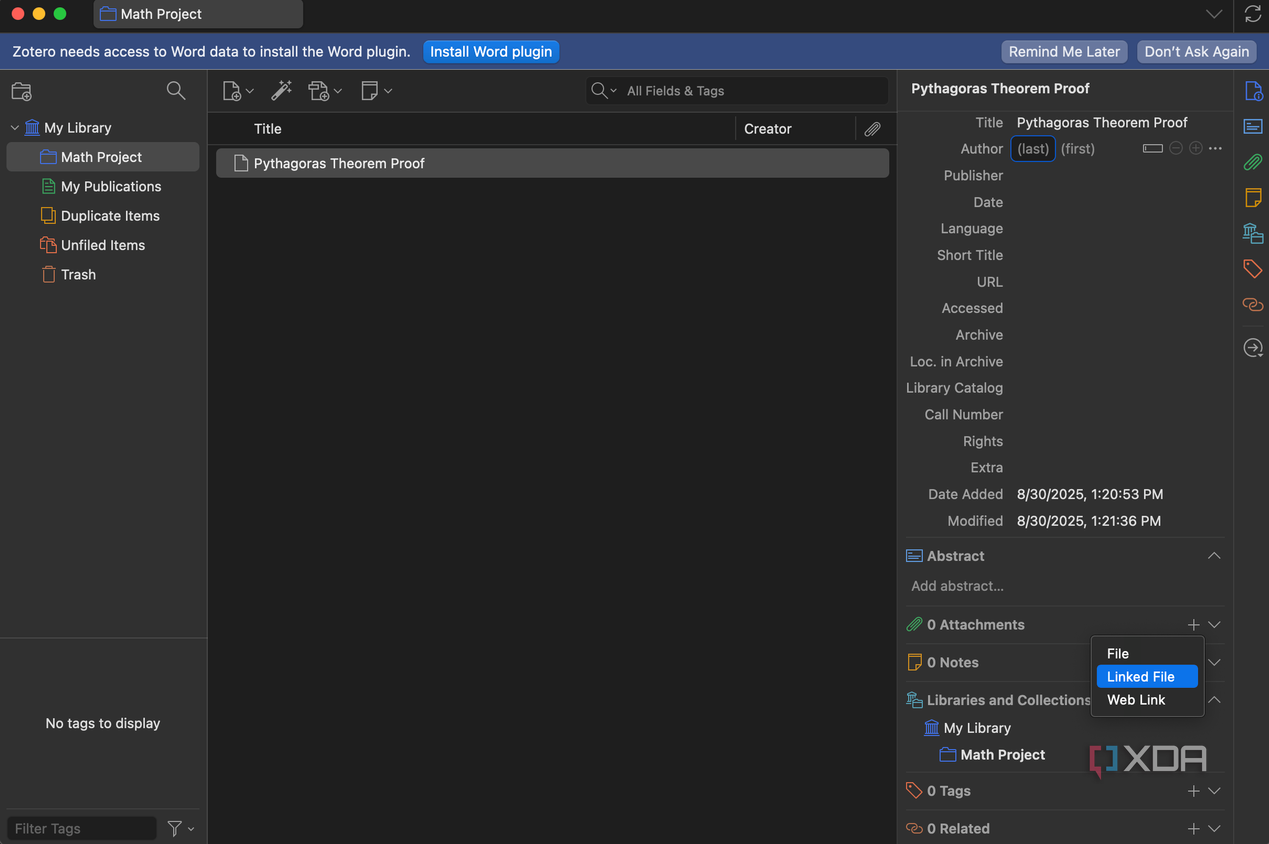Screen dimensions: 1269x844
Task: Click the plus button in Related section
Action: coord(1193,829)
